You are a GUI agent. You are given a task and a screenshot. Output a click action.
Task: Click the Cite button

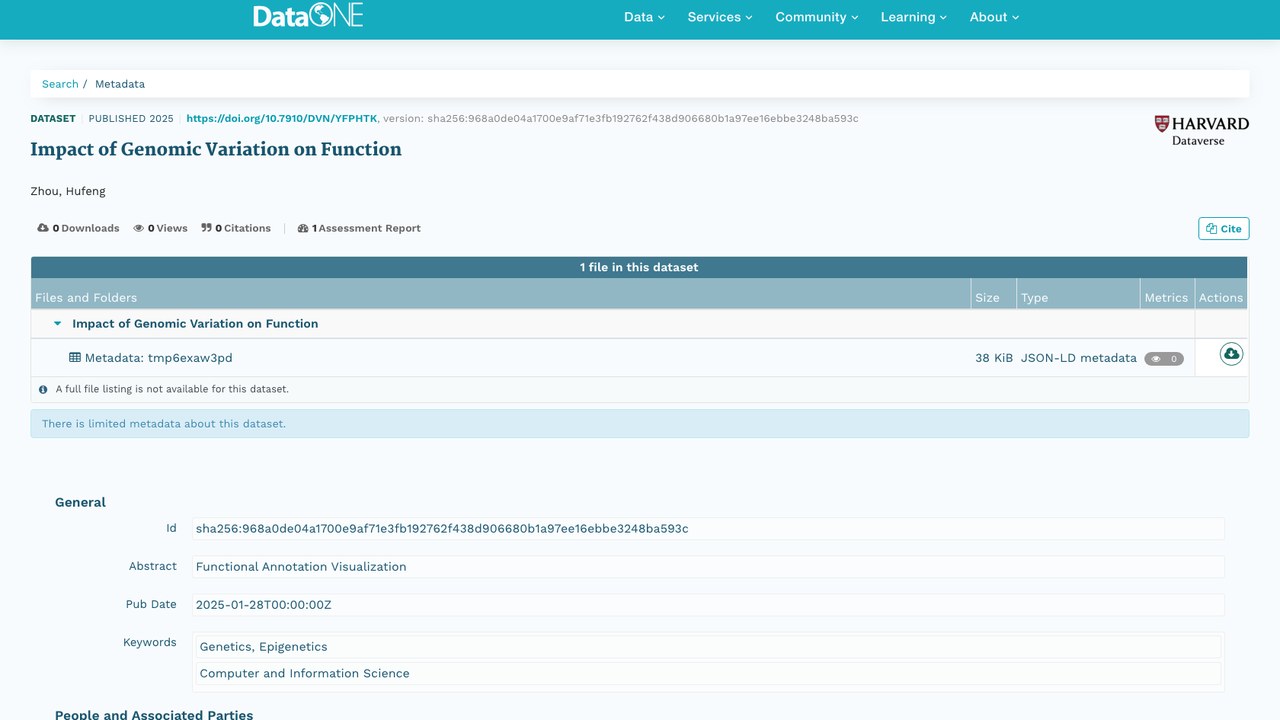click(x=1224, y=229)
